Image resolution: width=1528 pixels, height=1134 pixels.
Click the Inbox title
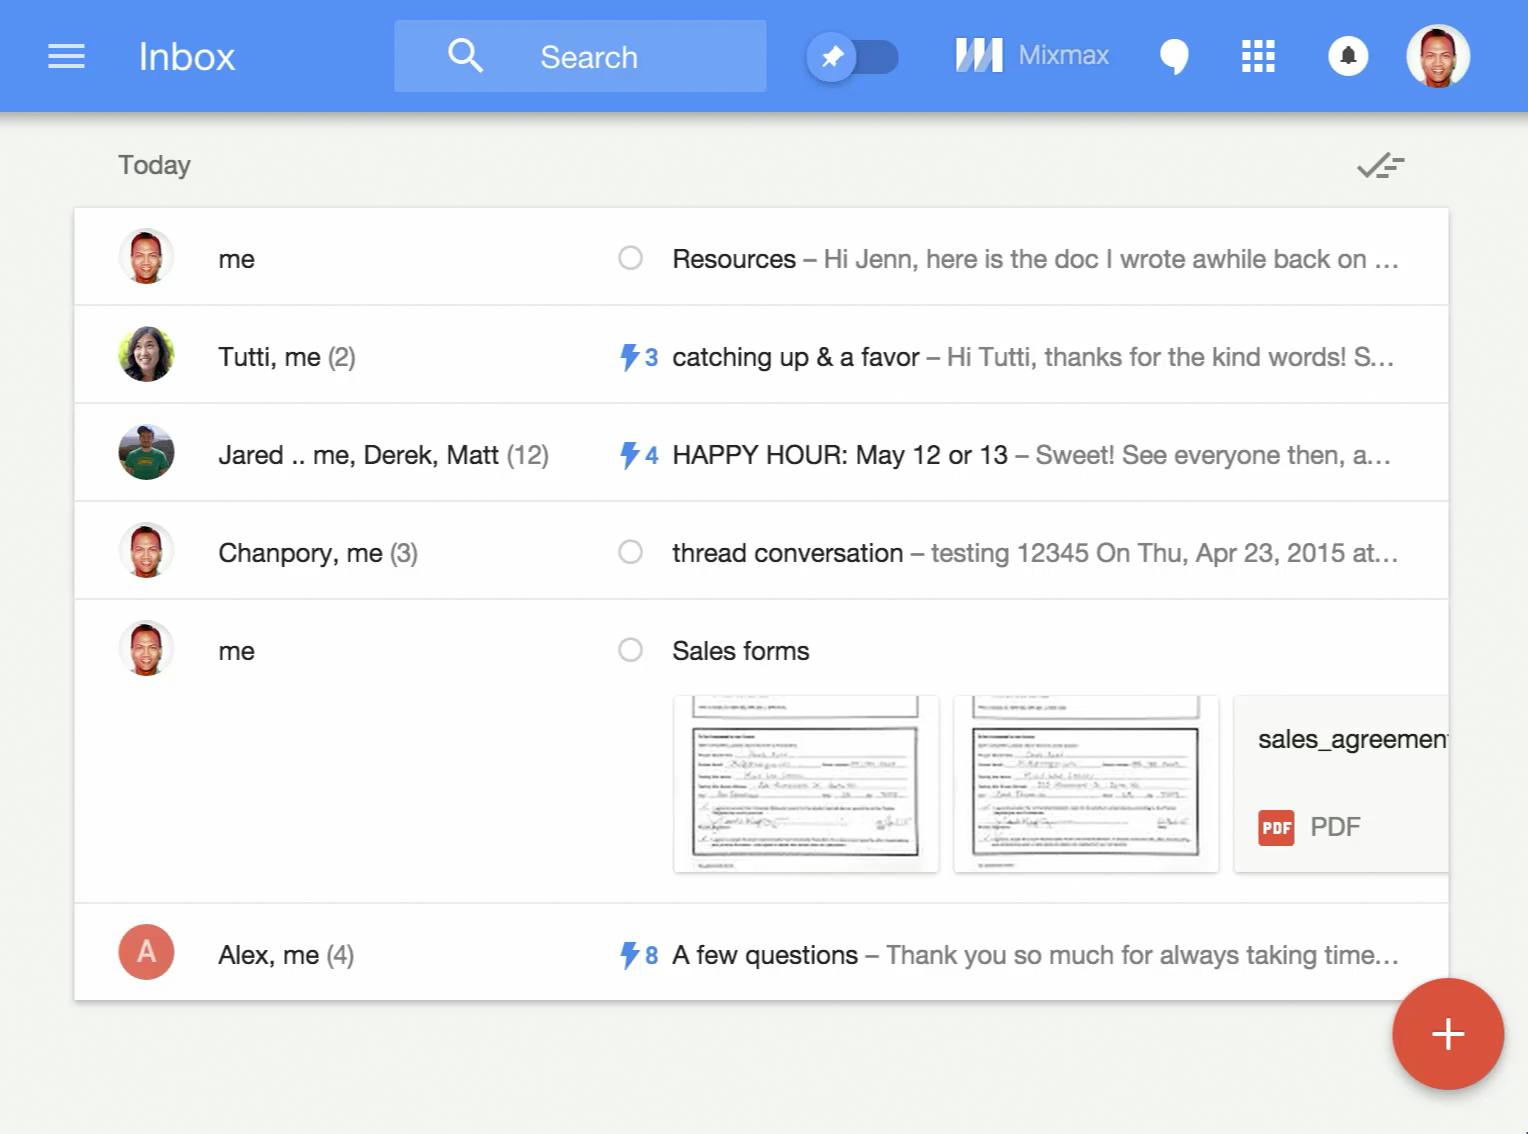[x=187, y=57]
